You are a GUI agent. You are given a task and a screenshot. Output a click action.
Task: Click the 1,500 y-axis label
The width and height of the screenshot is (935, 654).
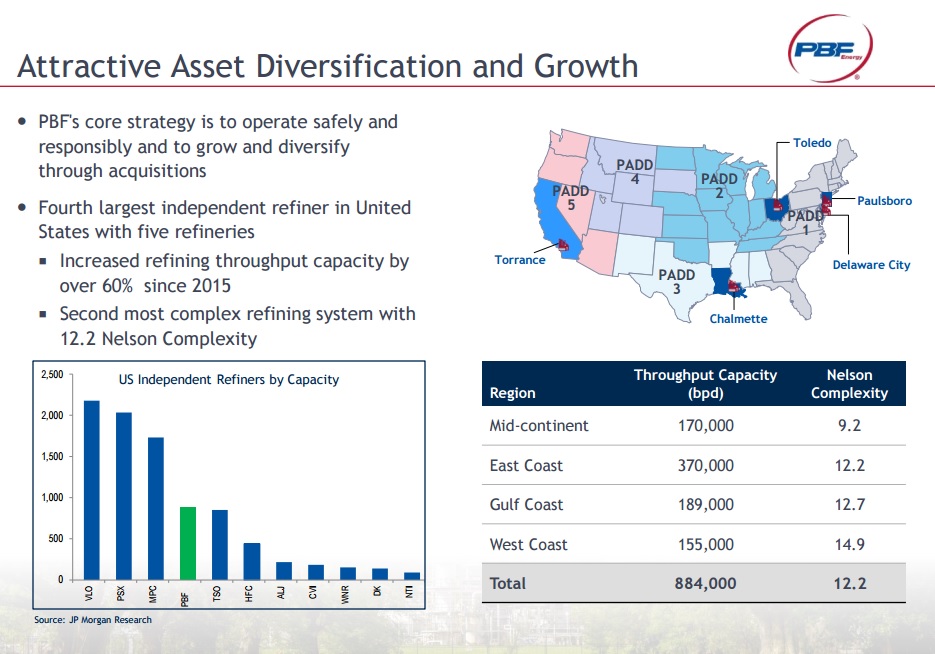click(52, 456)
